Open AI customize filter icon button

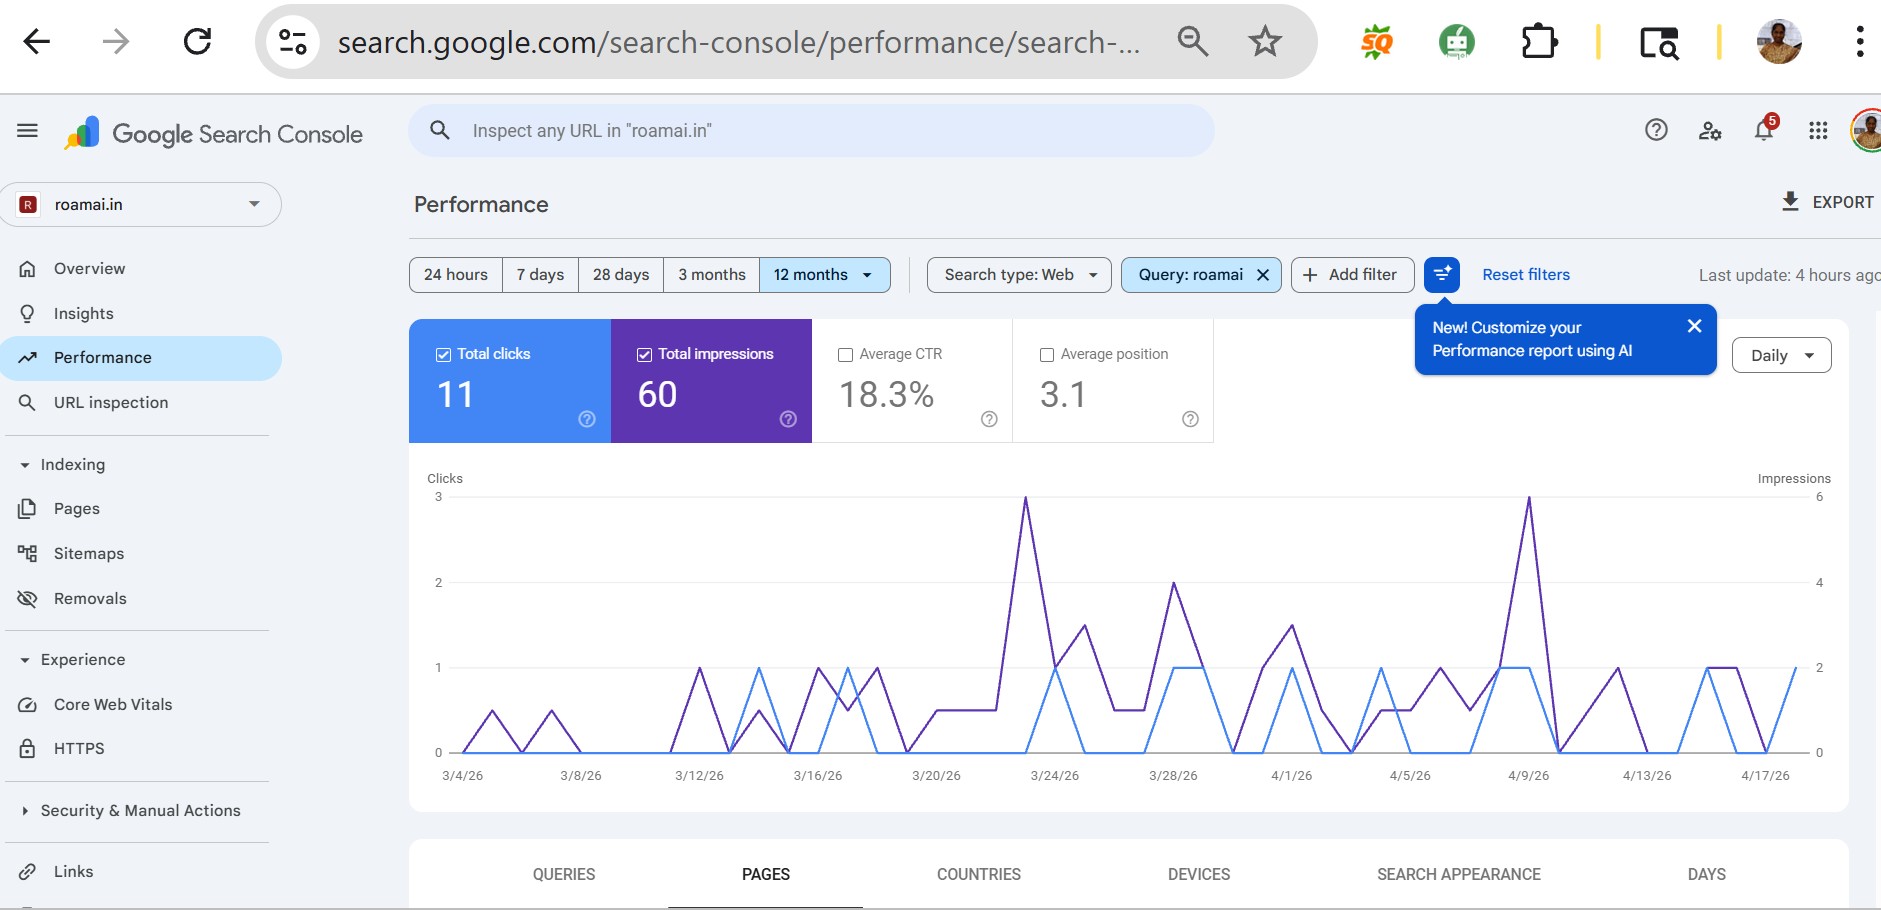click(1442, 274)
